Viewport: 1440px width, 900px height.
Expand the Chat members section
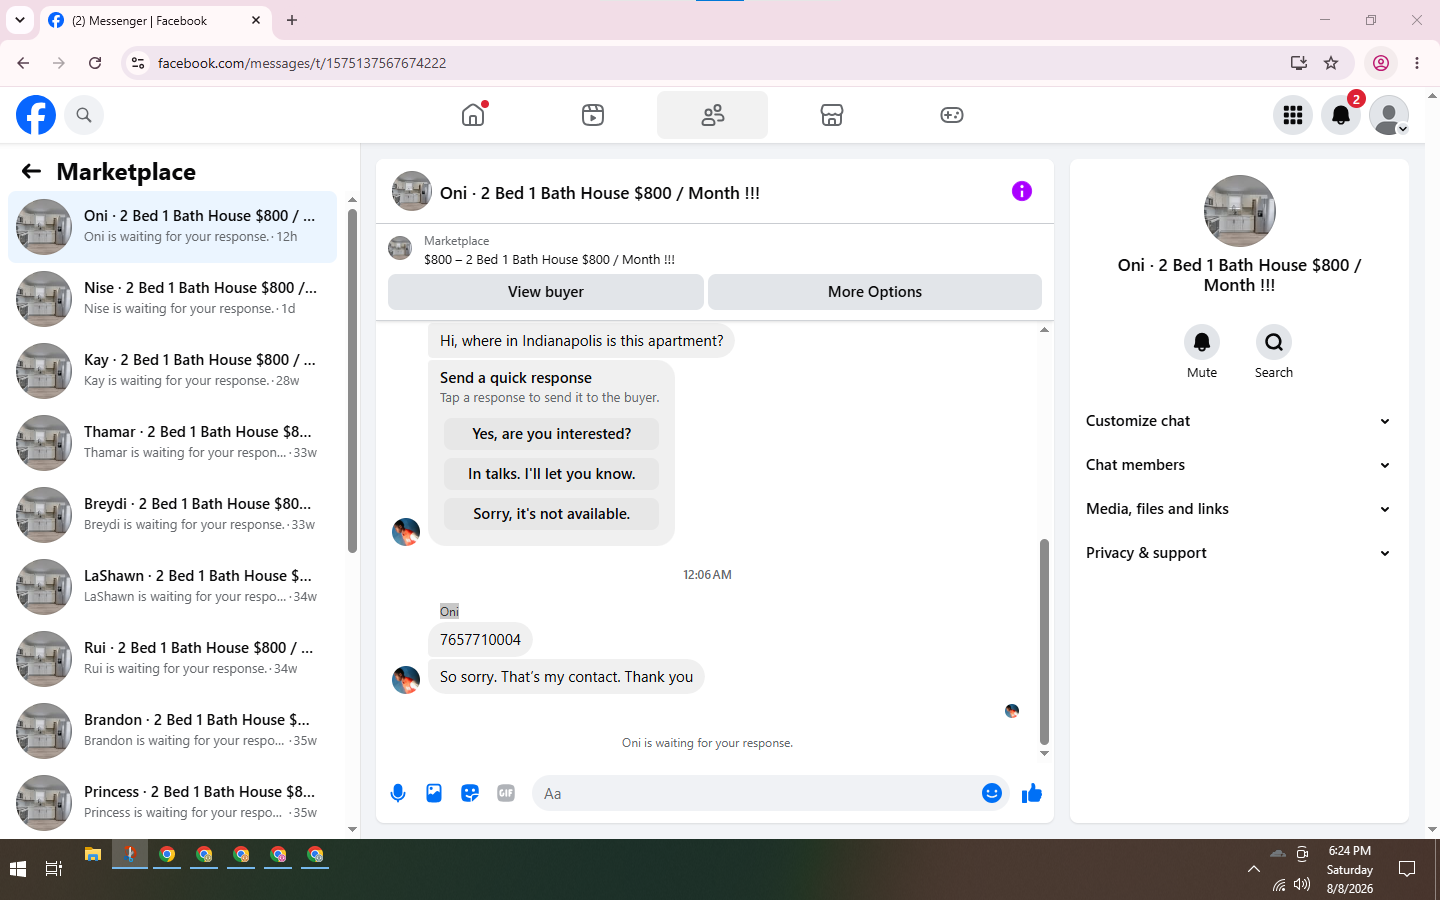1239,465
